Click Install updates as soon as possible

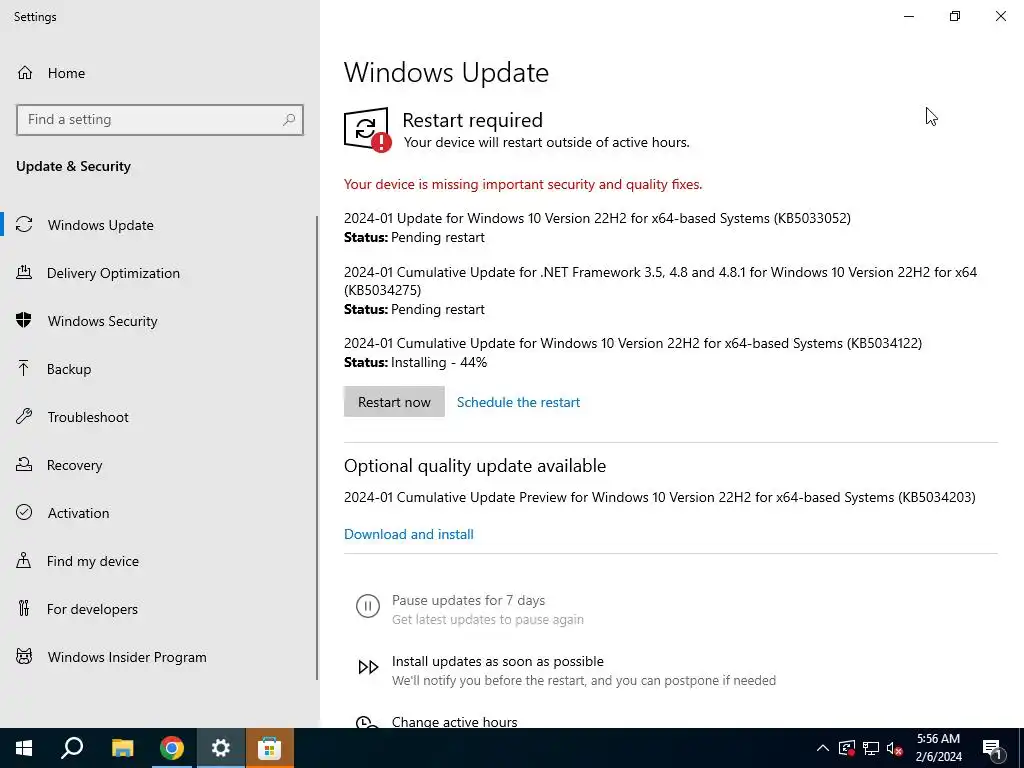click(x=498, y=661)
